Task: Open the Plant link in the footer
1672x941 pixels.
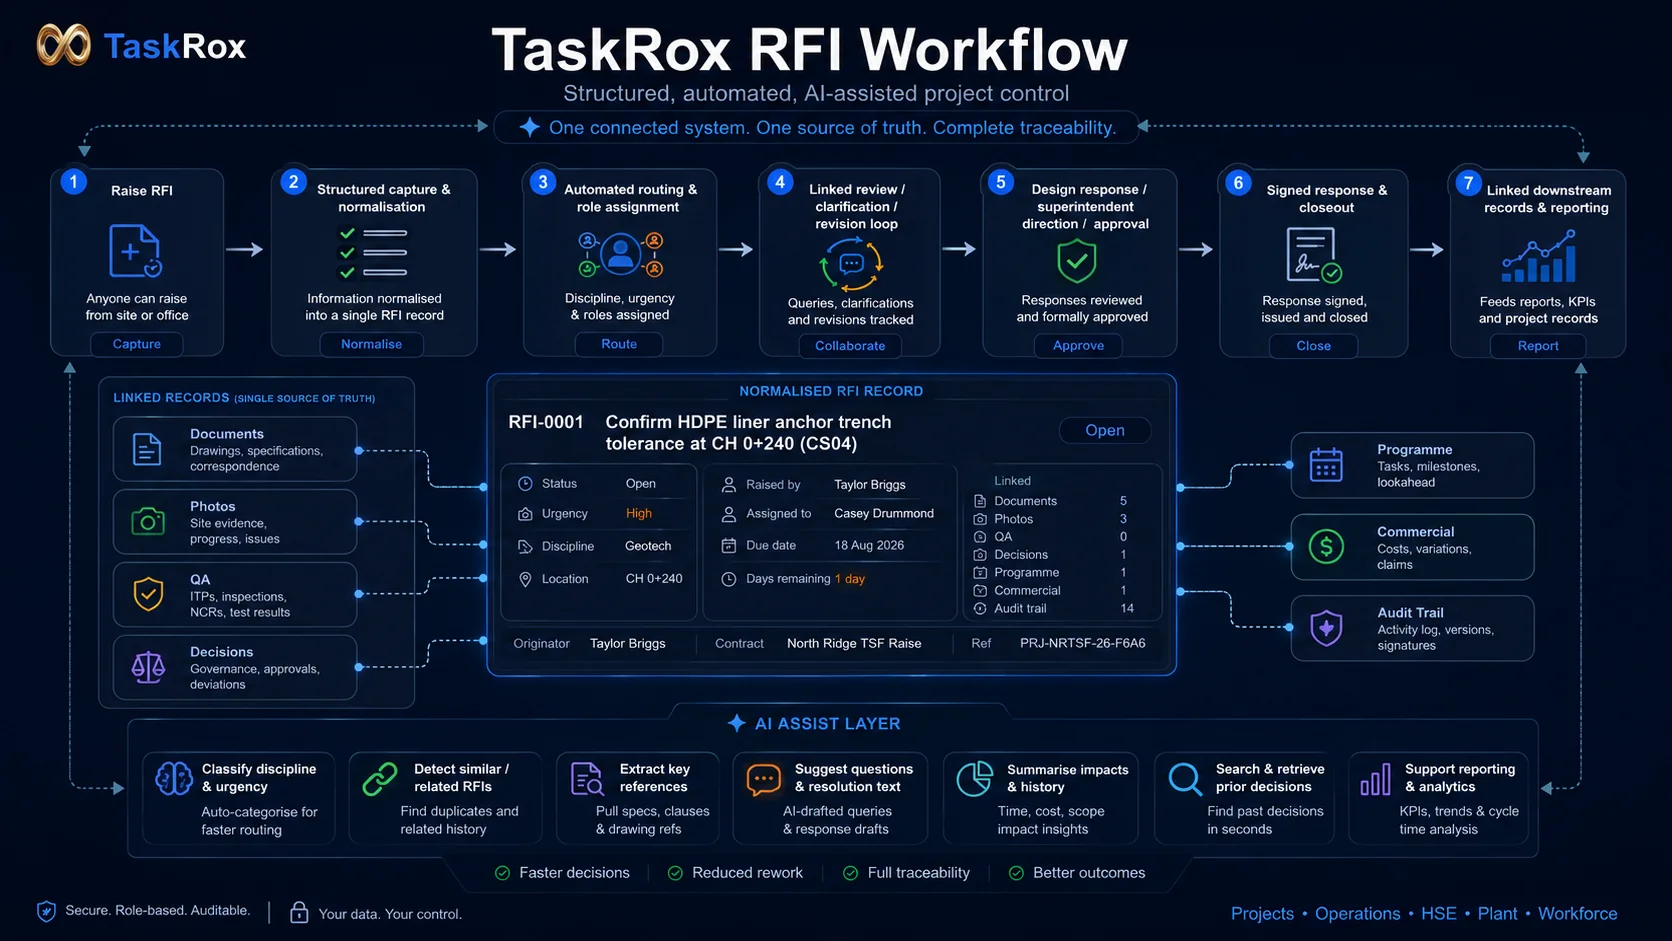Action: click(1497, 913)
